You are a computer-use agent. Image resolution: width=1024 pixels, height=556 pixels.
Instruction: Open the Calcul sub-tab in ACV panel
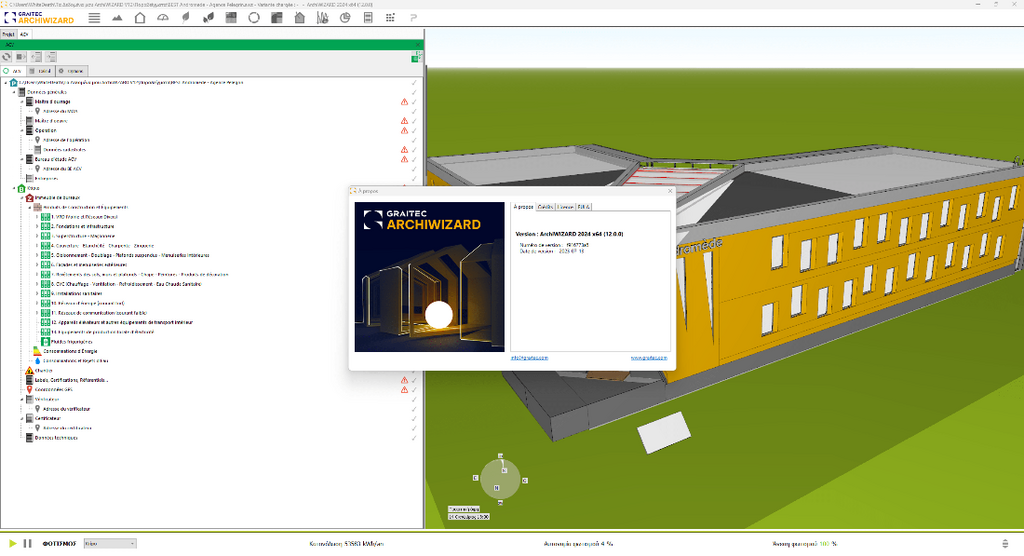click(x=40, y=71)
